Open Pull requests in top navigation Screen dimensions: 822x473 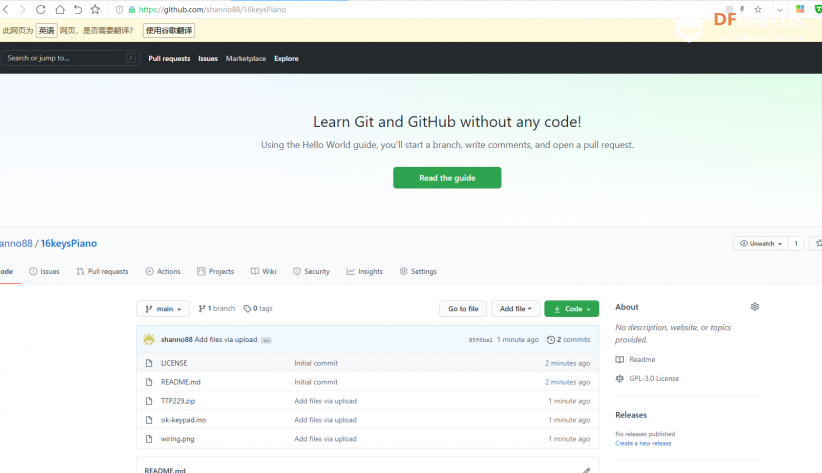click(x=169, y=58)
